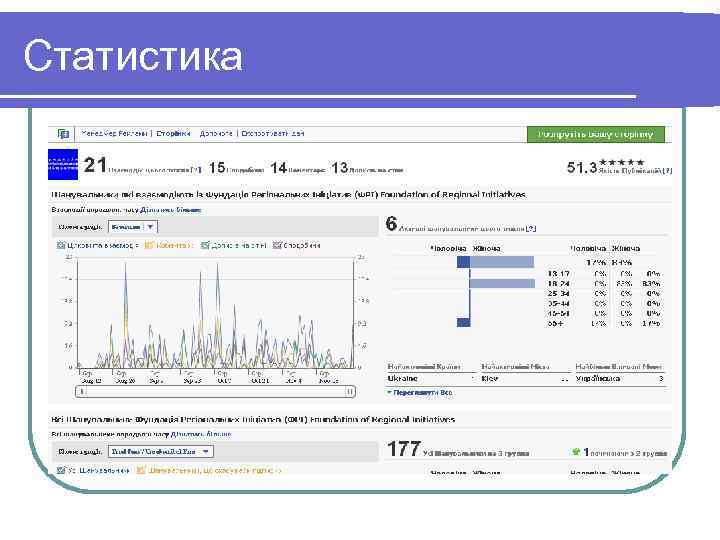
Task: Open the Total Fans graph-type dropdown
Action: click(161, 451)
